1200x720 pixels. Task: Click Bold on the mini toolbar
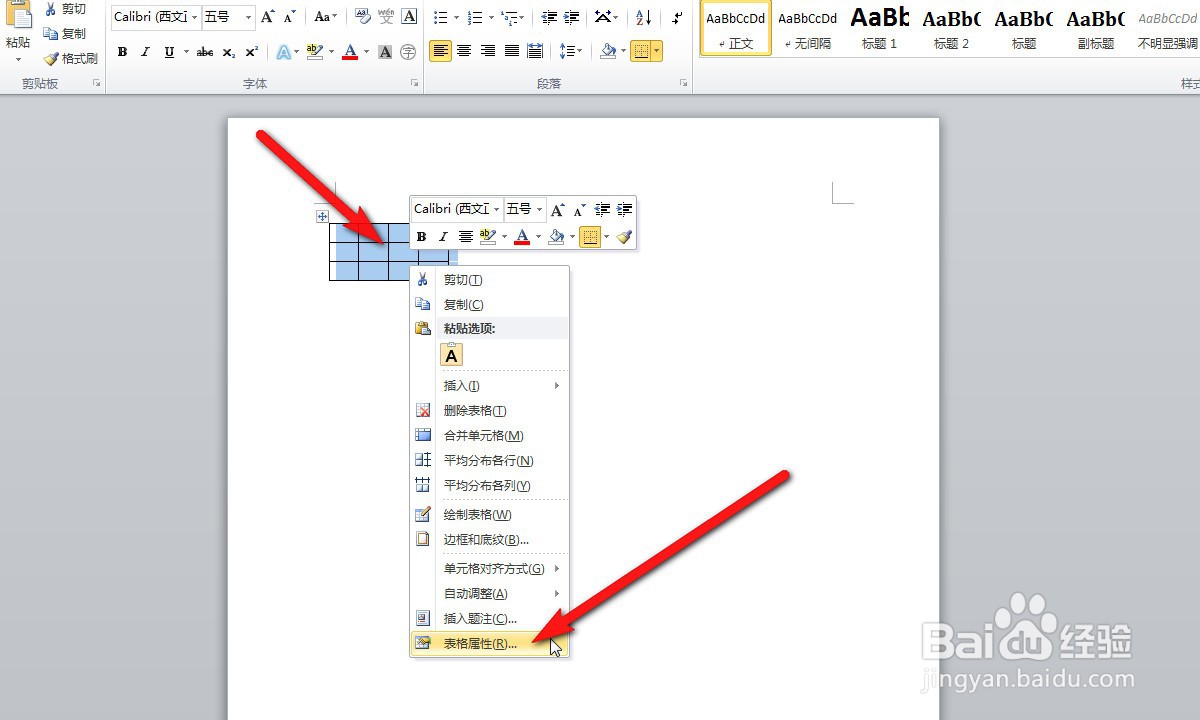[421, 237]
